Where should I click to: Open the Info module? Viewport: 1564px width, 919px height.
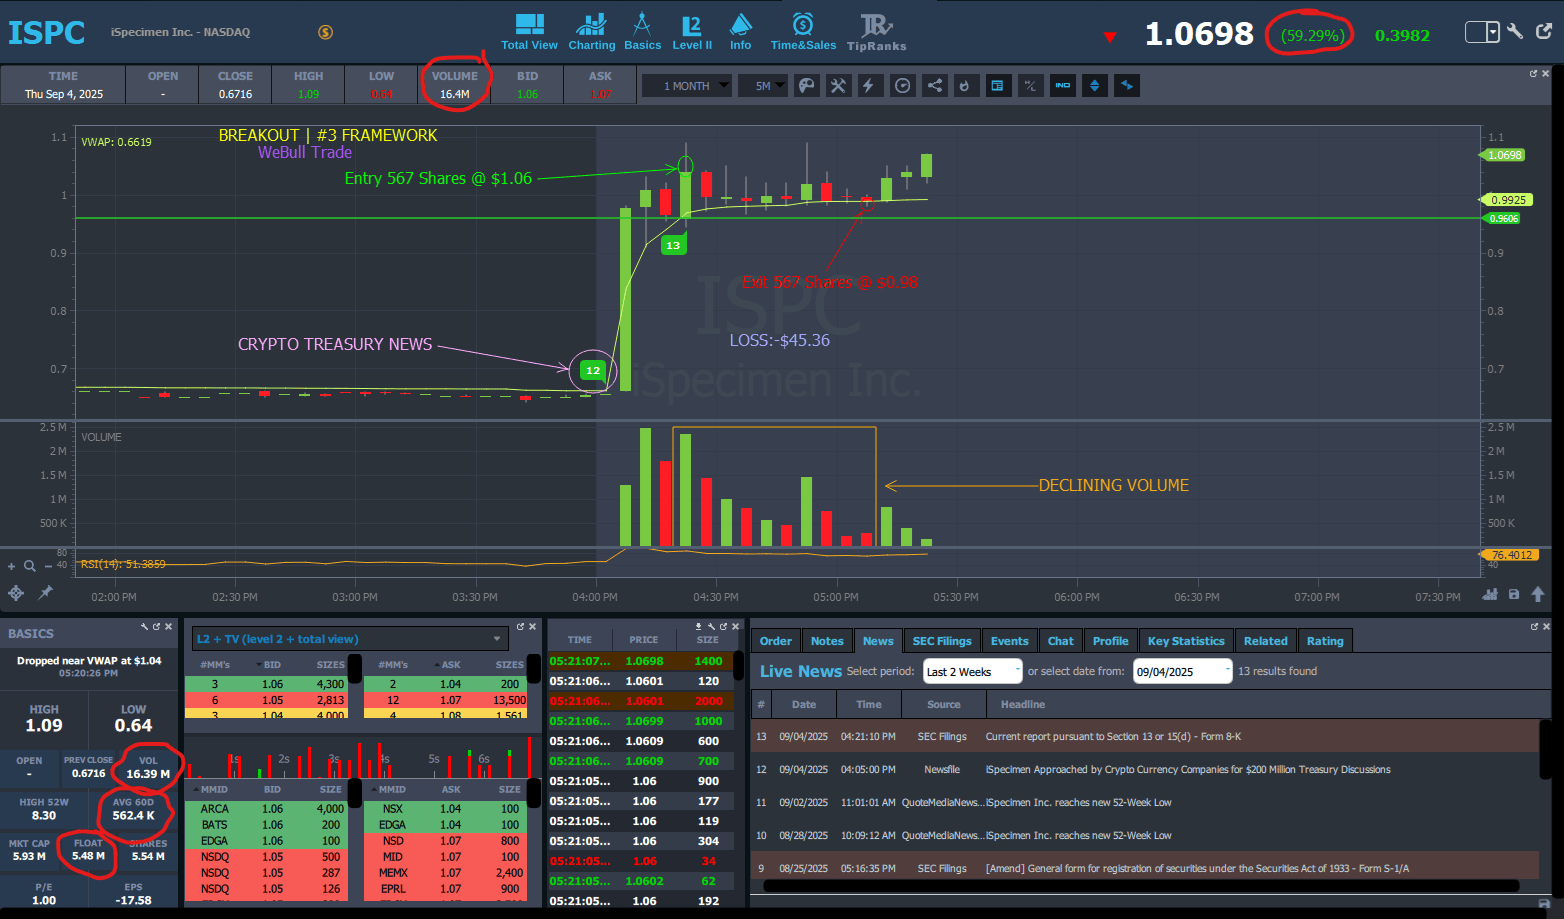(x=740, y=32)
